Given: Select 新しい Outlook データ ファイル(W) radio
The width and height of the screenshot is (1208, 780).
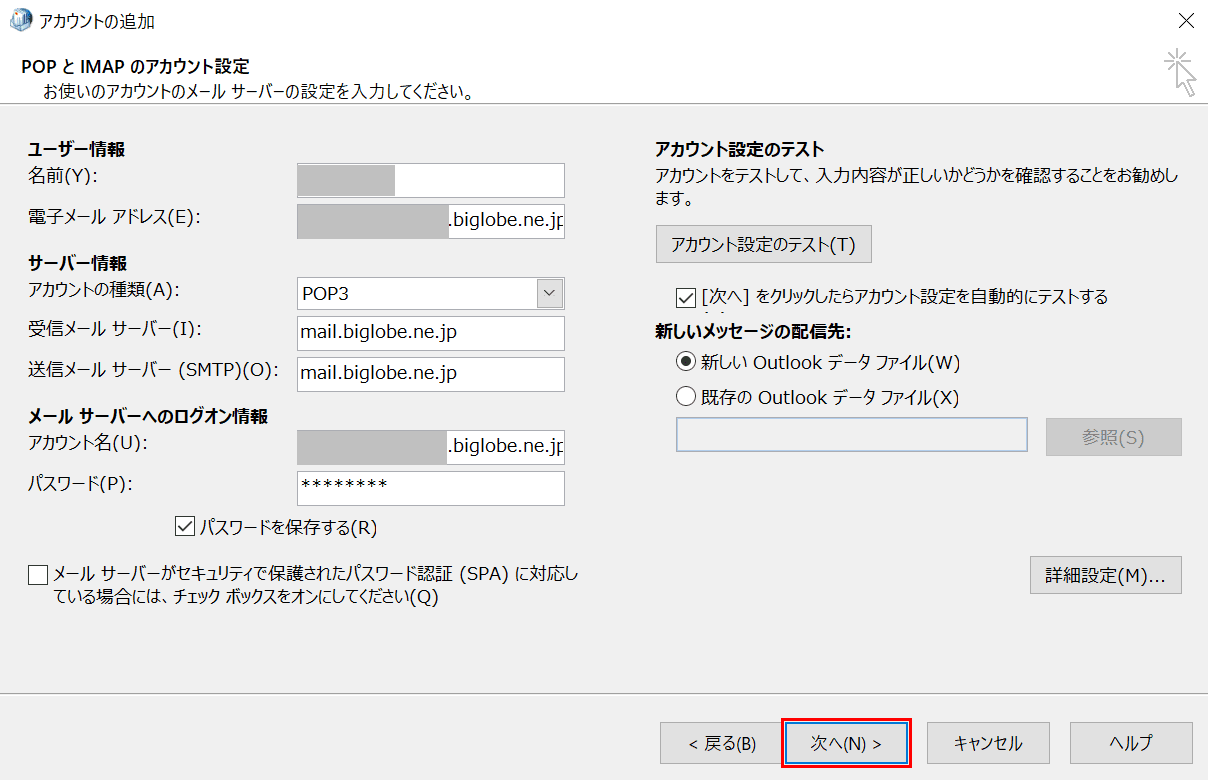Looking at the screenshot, I should 686,362.
